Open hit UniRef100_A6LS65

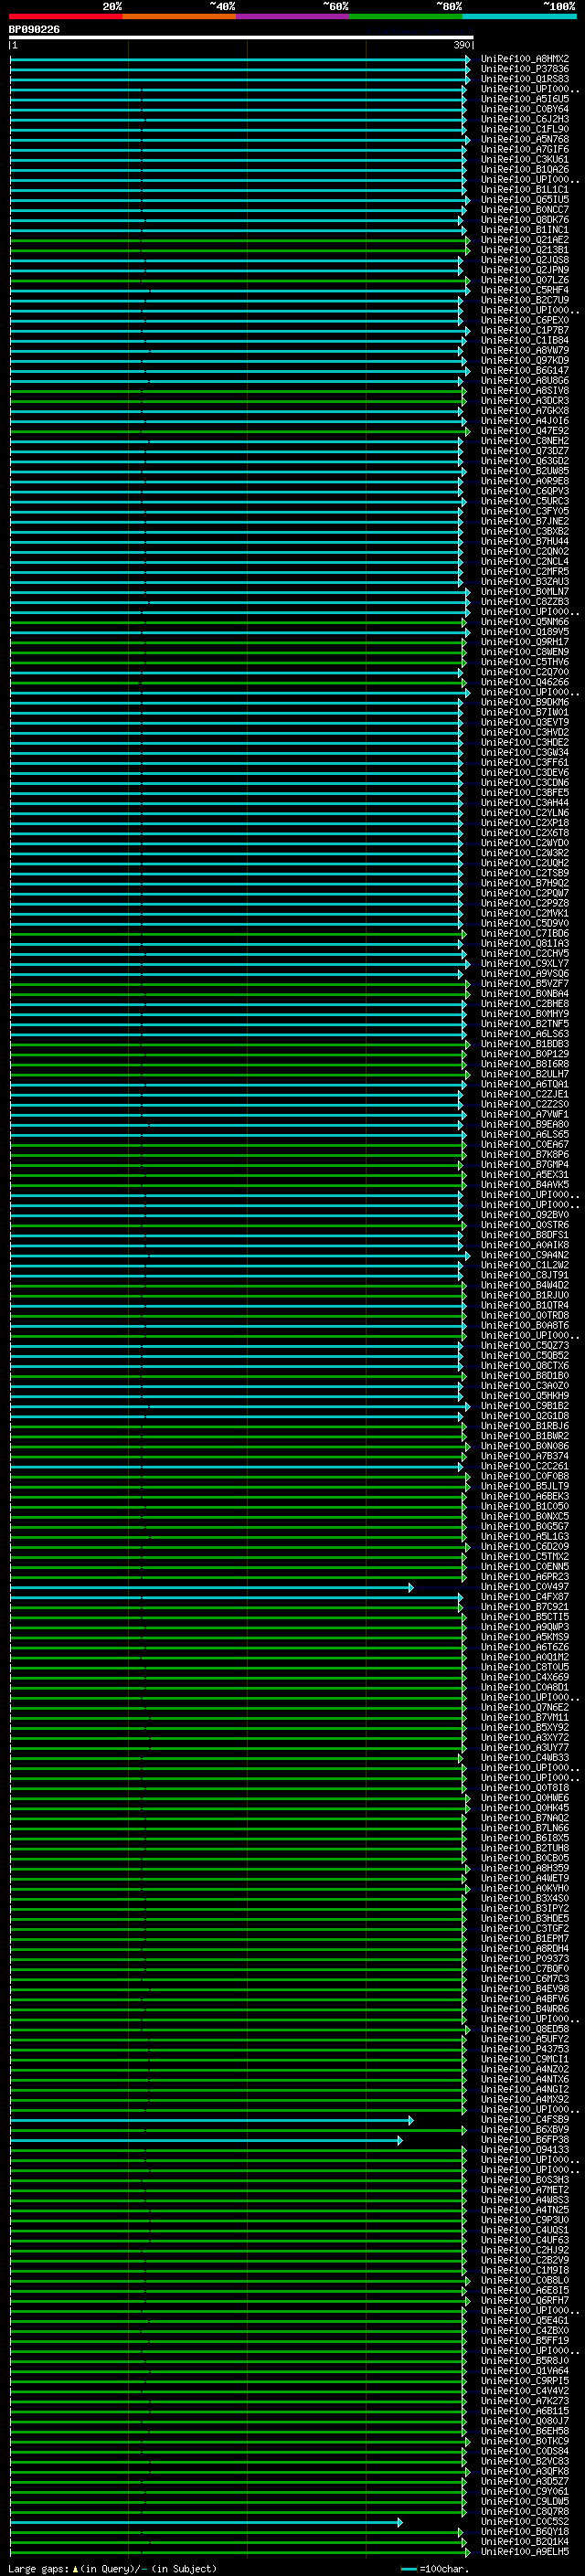click(x=525, y=1134)
